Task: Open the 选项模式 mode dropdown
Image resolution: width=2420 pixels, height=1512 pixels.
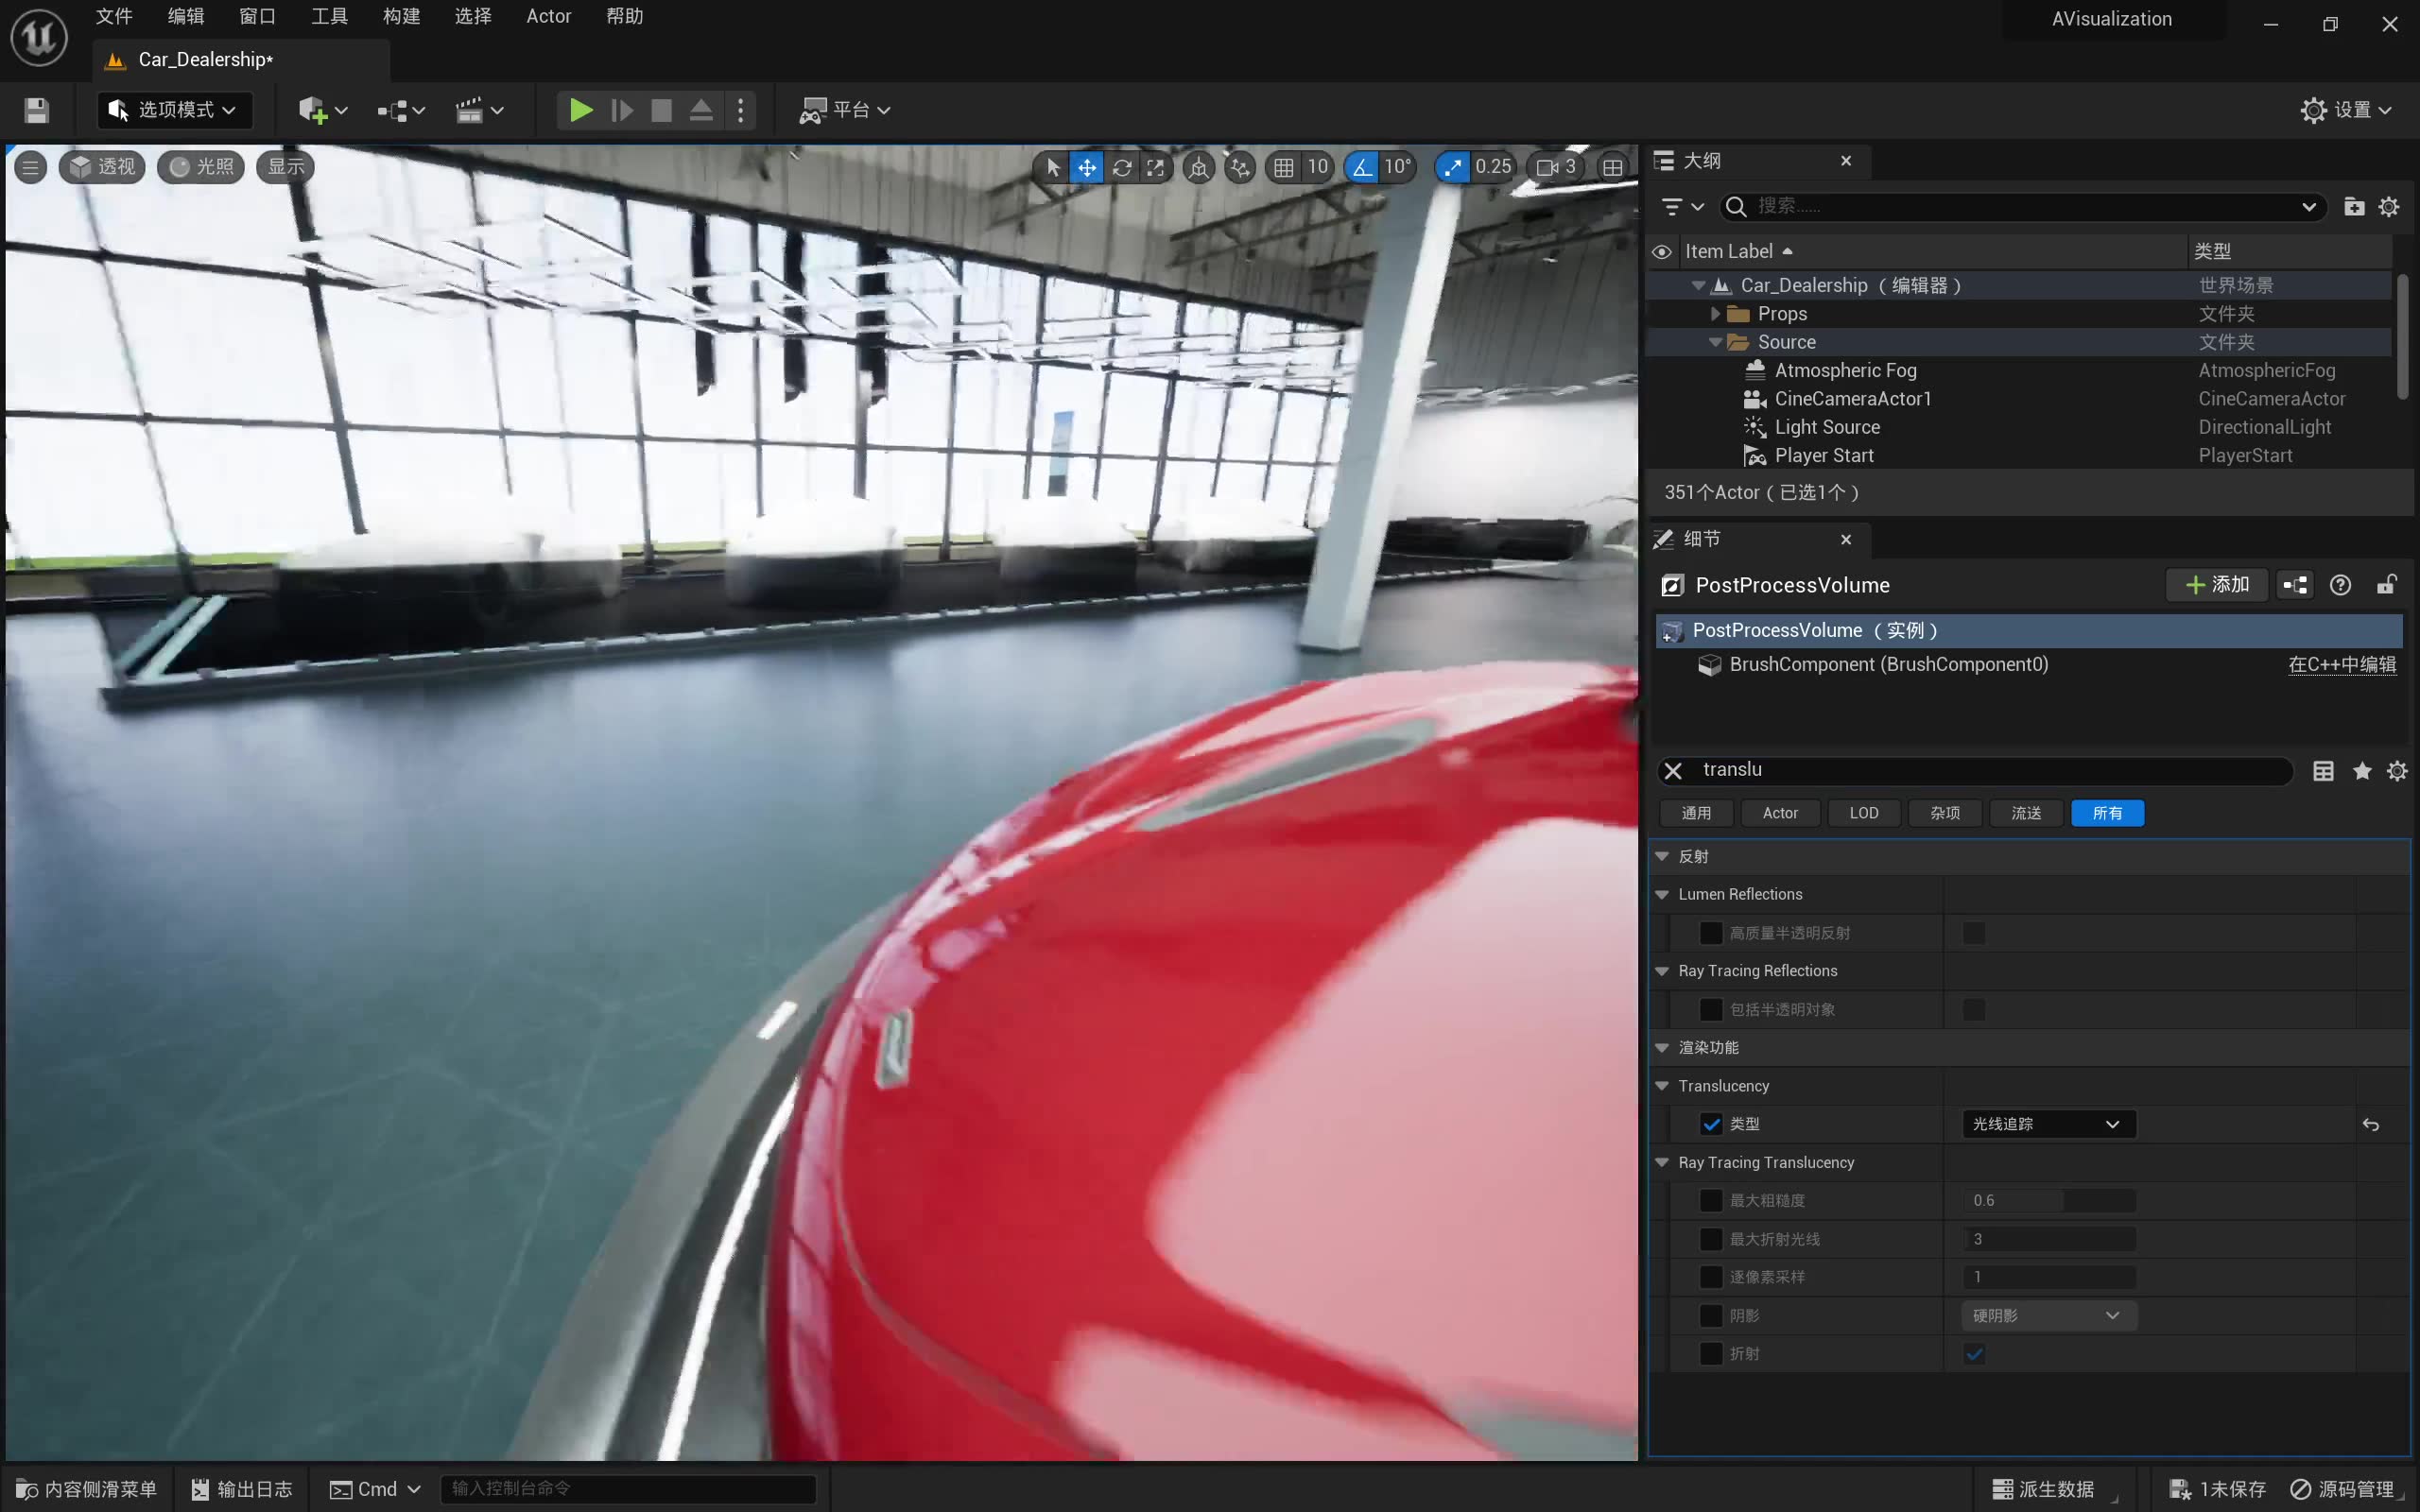Action: (x=174, y=110)
